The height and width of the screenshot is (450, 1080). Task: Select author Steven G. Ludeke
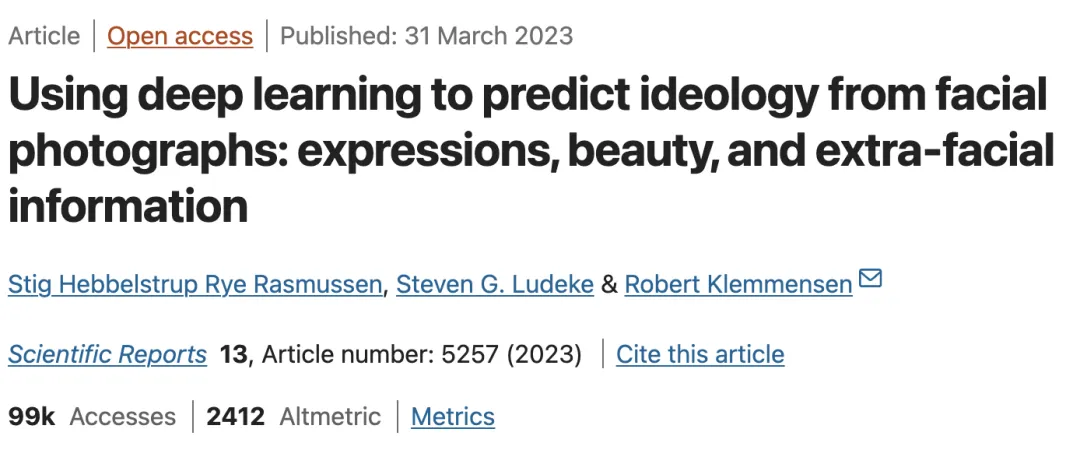click(495, 284)
